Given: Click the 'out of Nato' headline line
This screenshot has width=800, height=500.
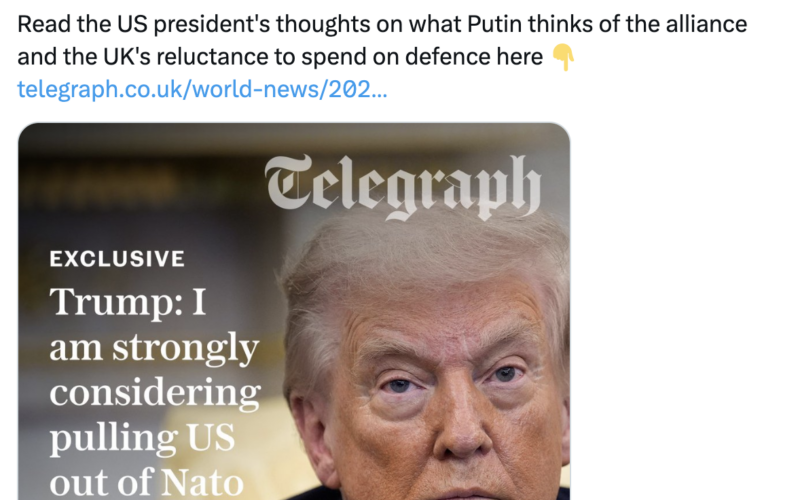Looking at the screenshot, I should [x=146, y=482].
